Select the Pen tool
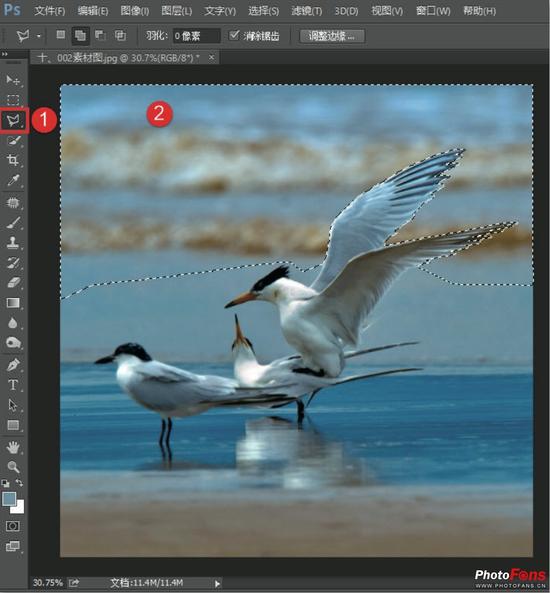This screenshot has height=593, width=550. [13, 365]
